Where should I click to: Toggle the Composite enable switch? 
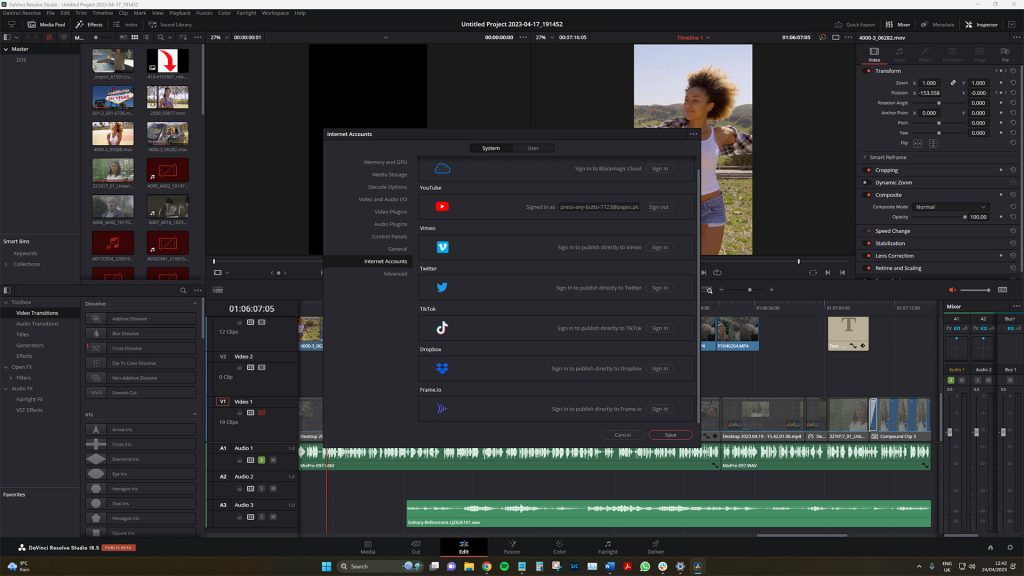click(x=868, y=195)
